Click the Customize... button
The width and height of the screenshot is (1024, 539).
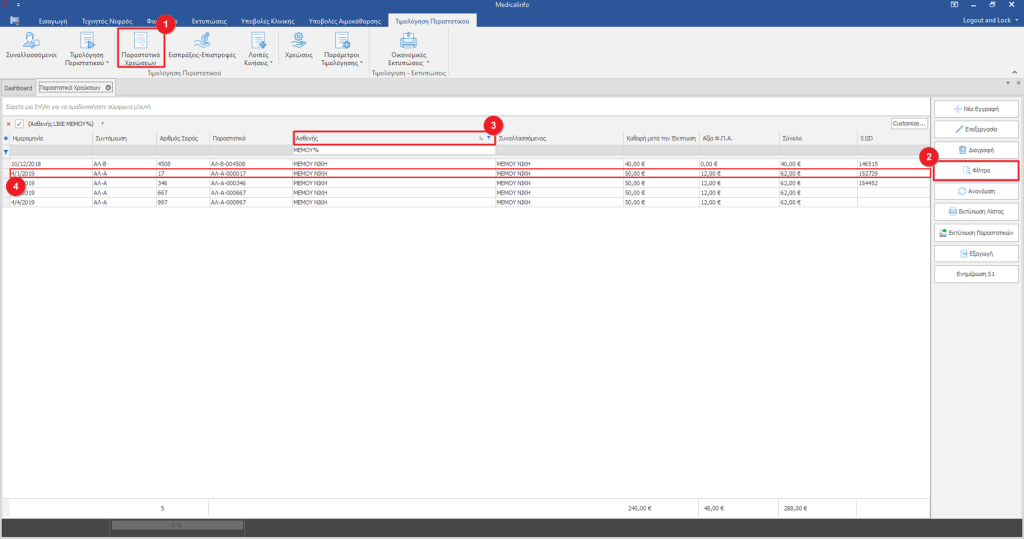pyautogui.click(x=909, y=124)
